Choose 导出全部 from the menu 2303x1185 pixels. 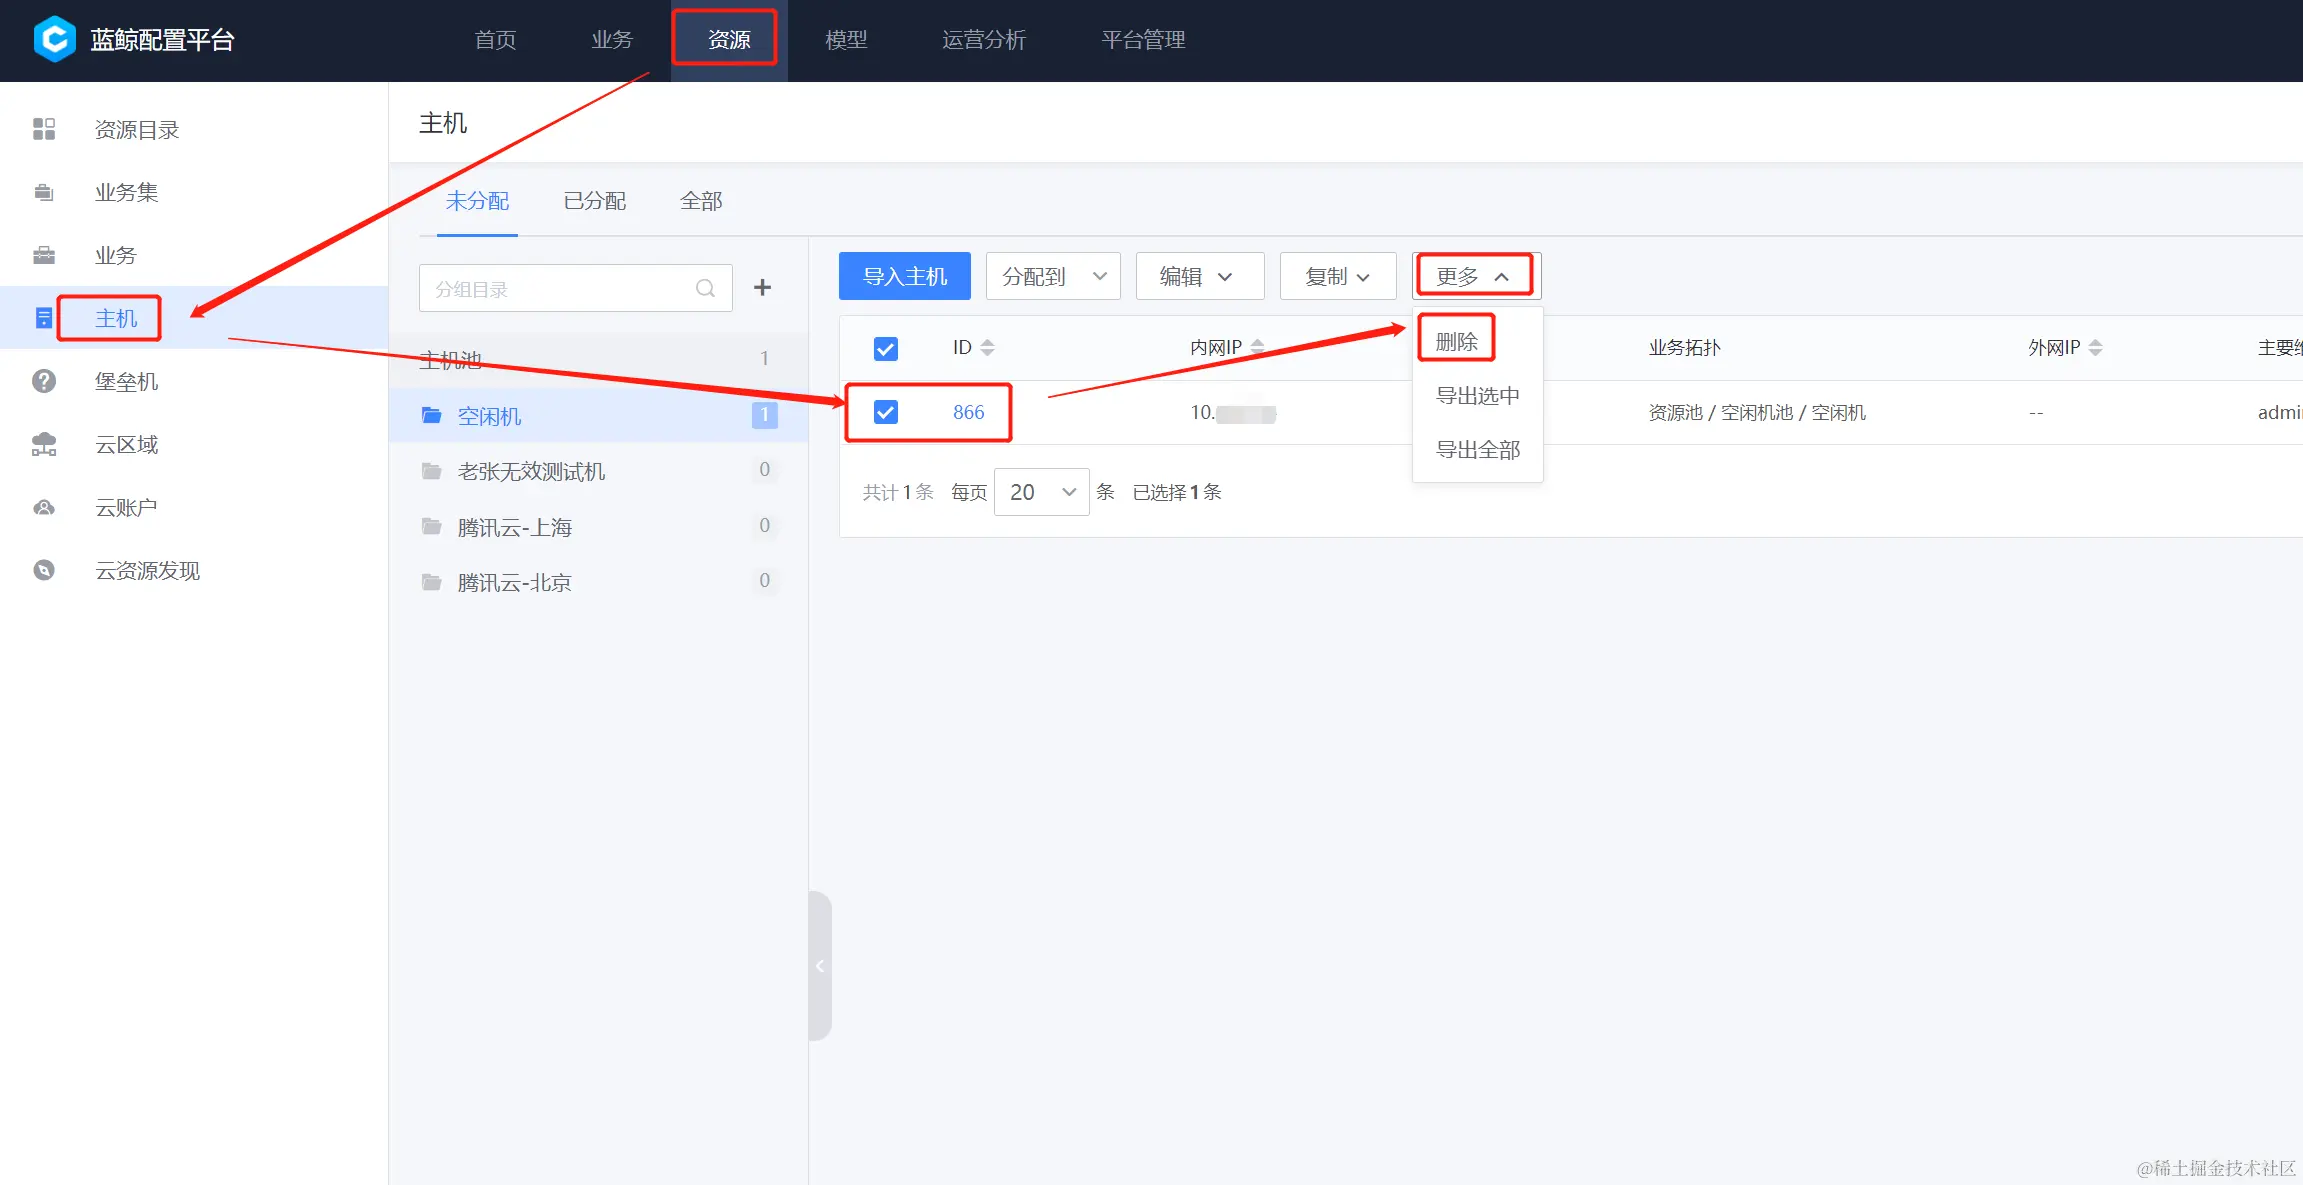pyautogui.click(x=1478, y=449)
